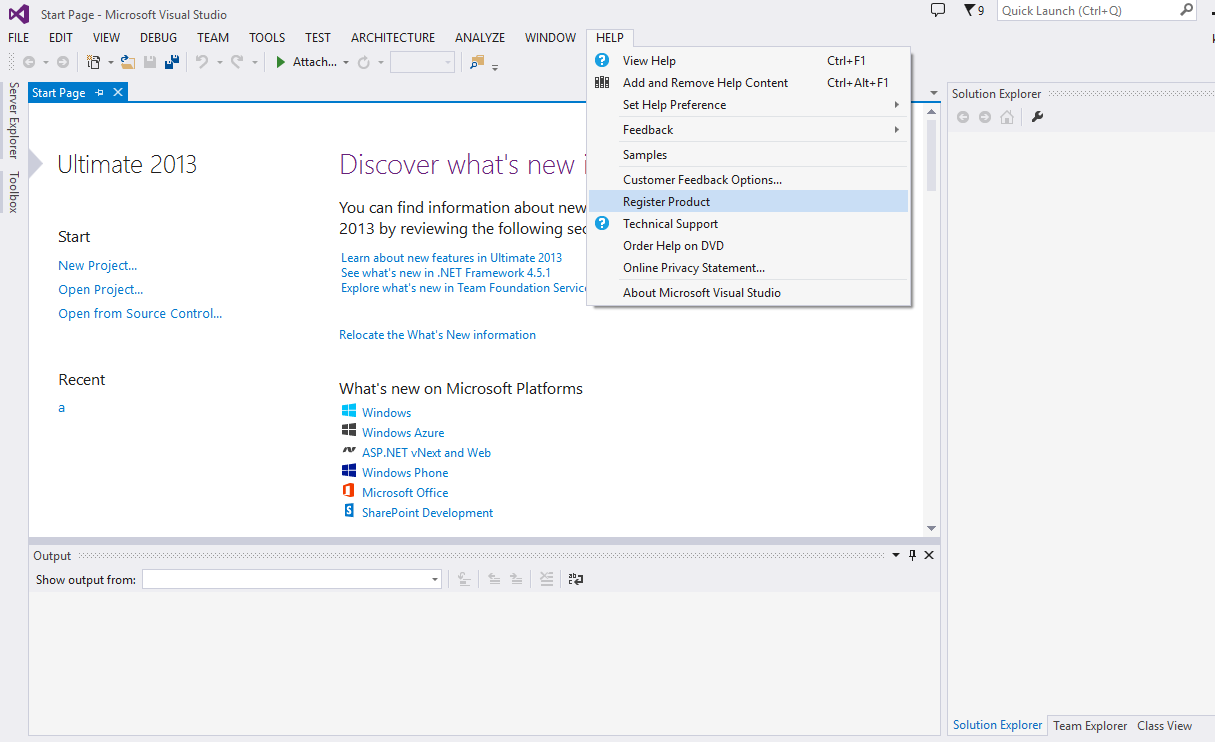Click the Find Message in Code output icon
This screenshot has width=1215, height=742.
click(x=464, y=579)
